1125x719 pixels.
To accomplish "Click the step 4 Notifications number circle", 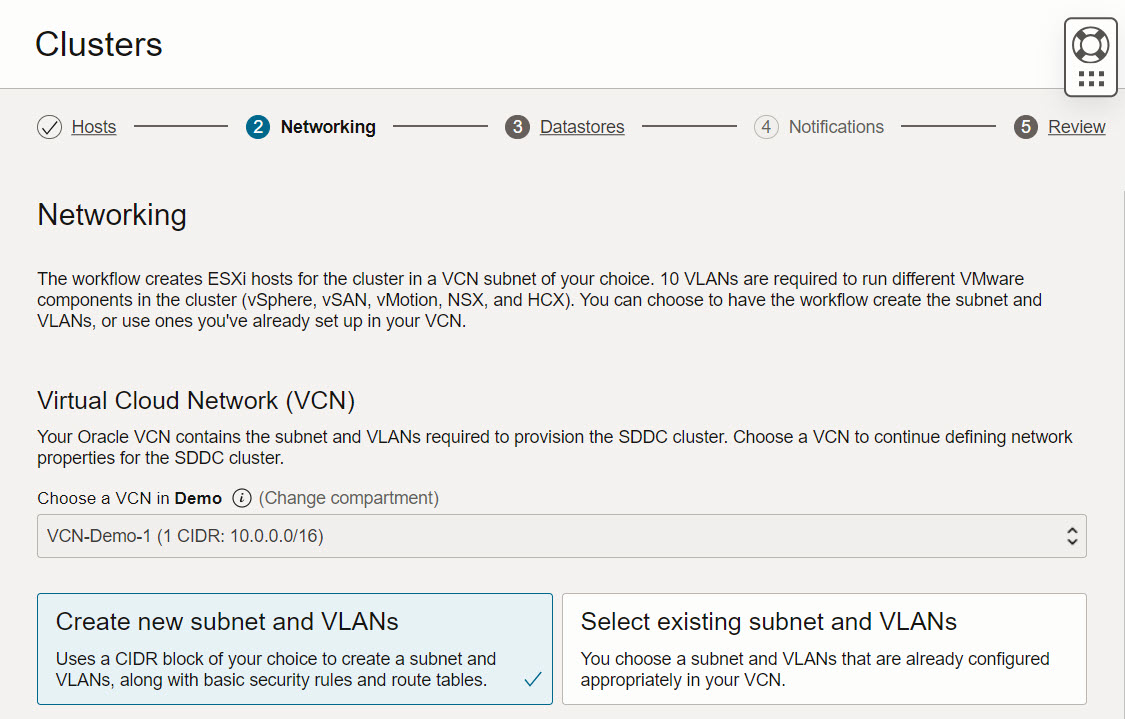I will [x=766, y=127].
